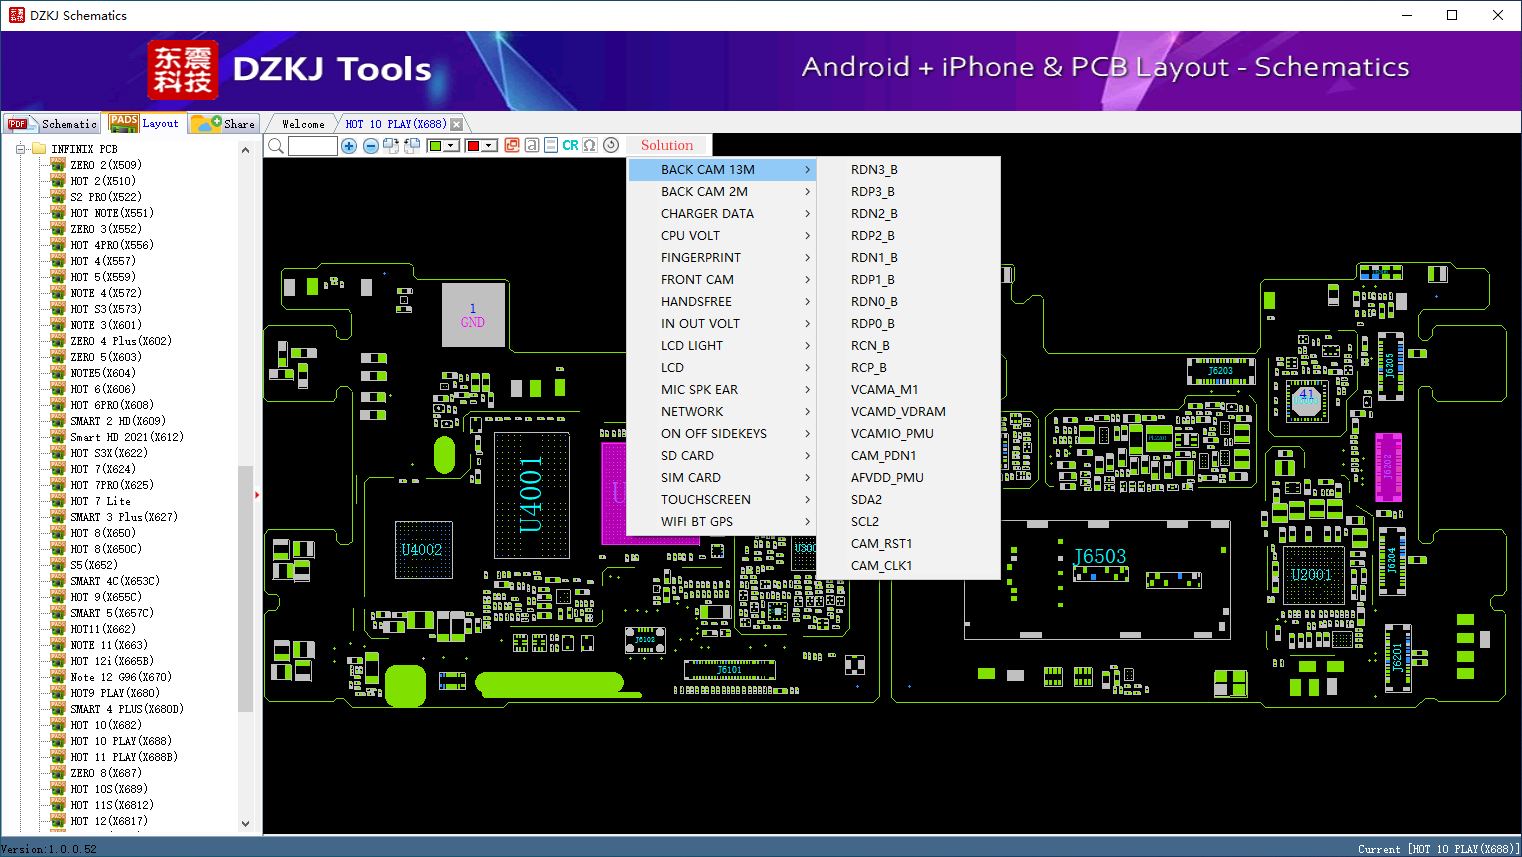Select SMART 4 PLUS(X680D) in the tree
The height and width of the screenshot is (857, 1522).
pyautogui.click(x=127, y=709)
